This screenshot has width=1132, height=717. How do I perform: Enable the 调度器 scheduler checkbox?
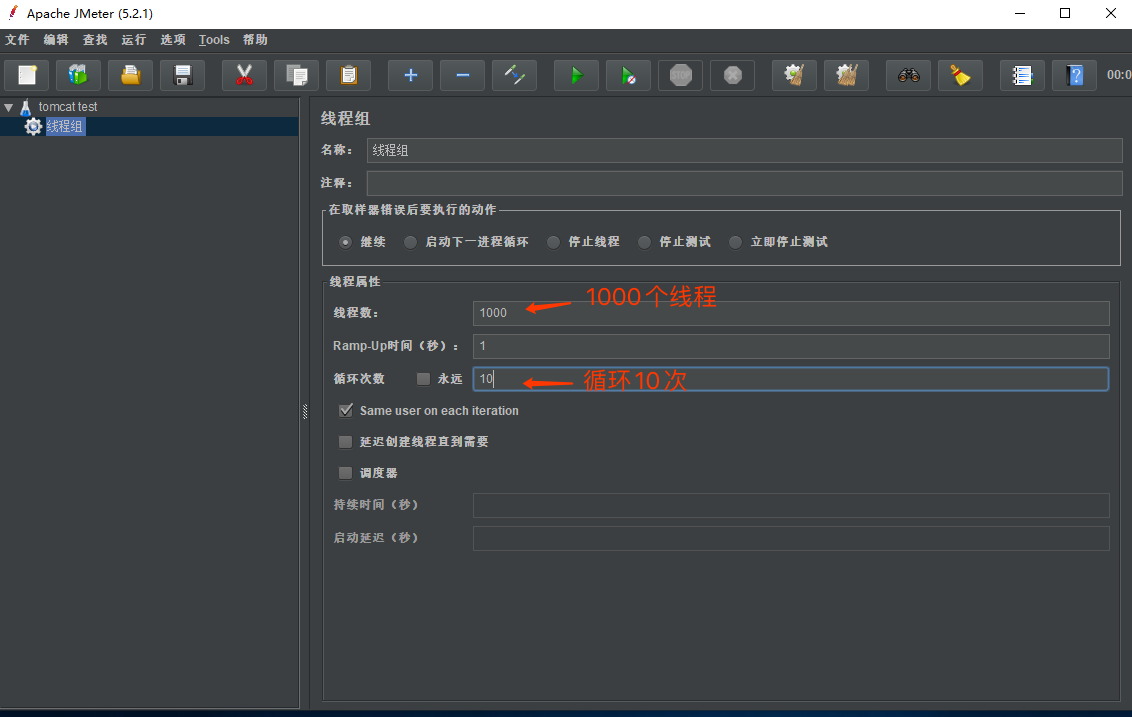point(346,473)
